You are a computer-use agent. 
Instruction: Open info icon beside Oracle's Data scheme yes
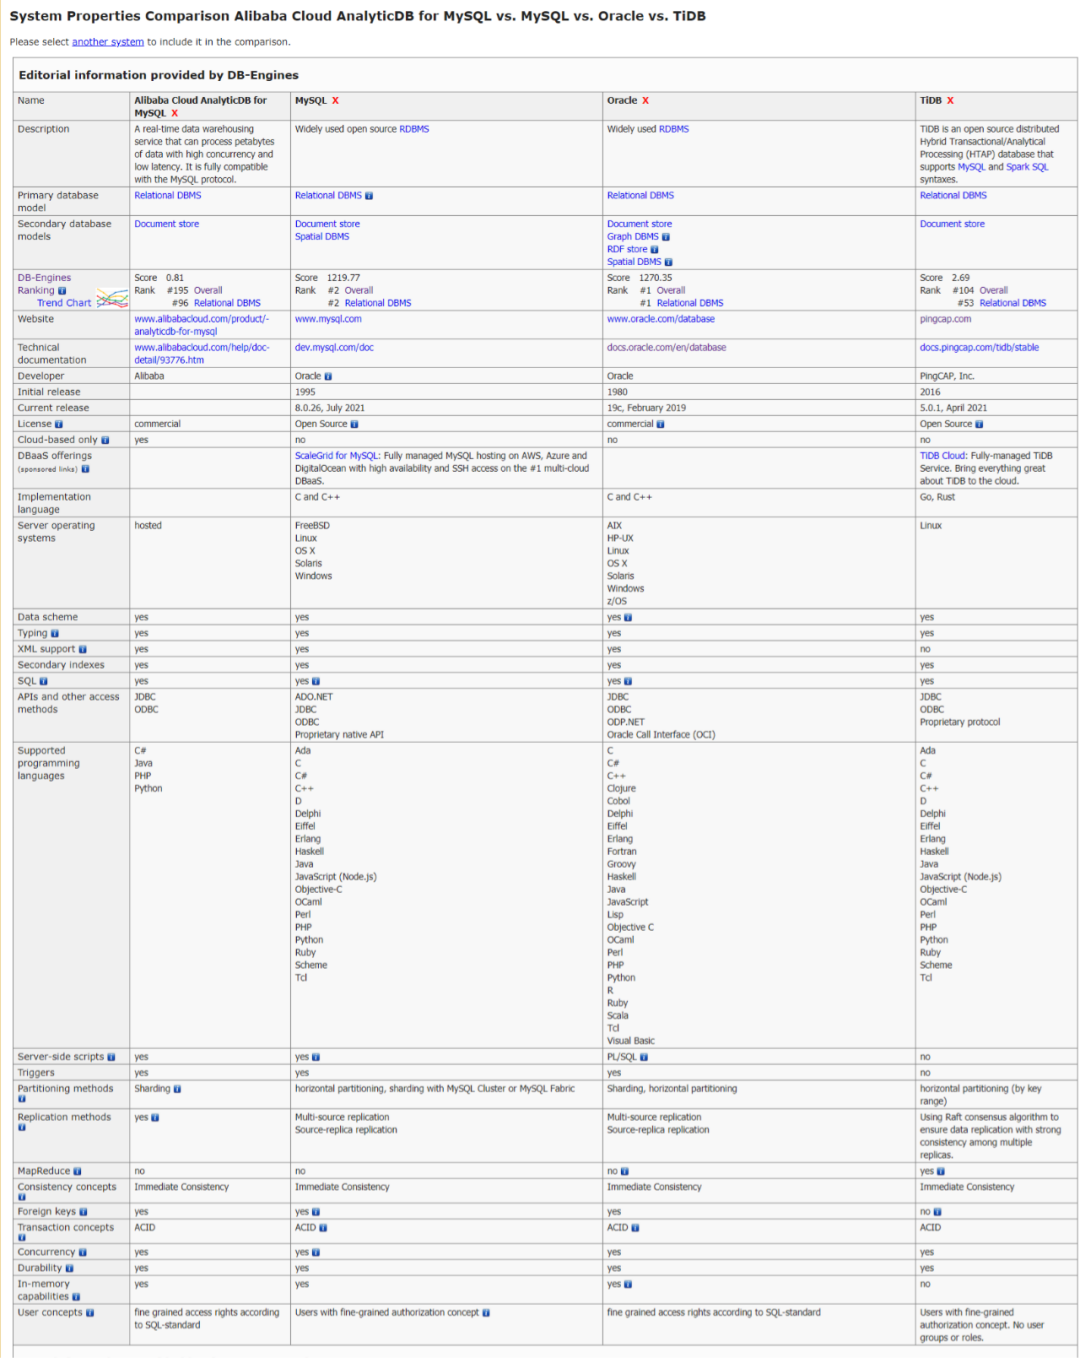[x=628, y=618]
